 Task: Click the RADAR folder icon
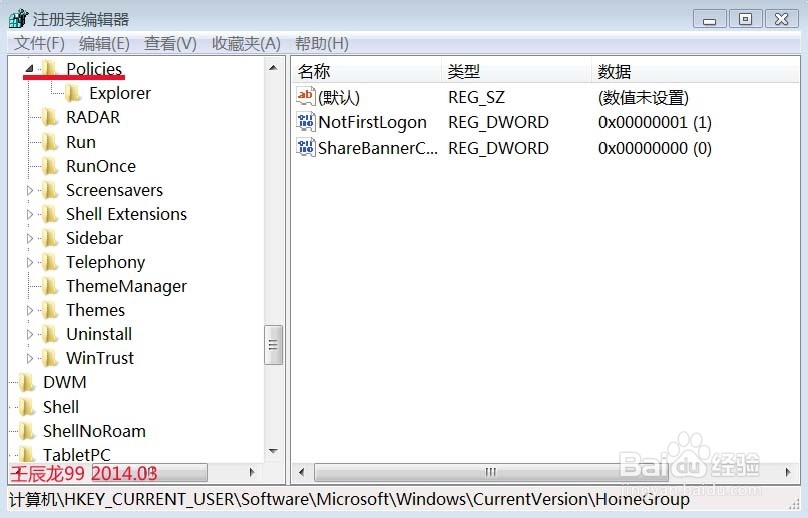(50, 117)
